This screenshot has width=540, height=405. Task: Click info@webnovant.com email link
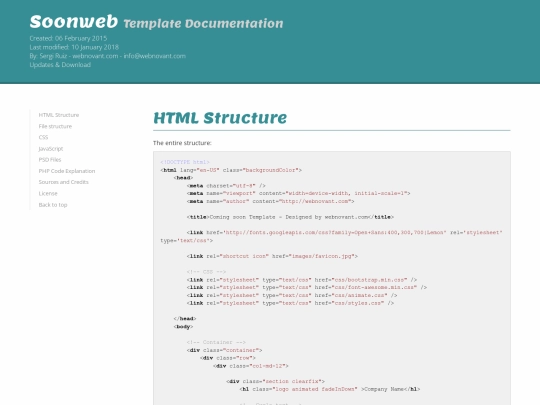(x=155, y=56)
